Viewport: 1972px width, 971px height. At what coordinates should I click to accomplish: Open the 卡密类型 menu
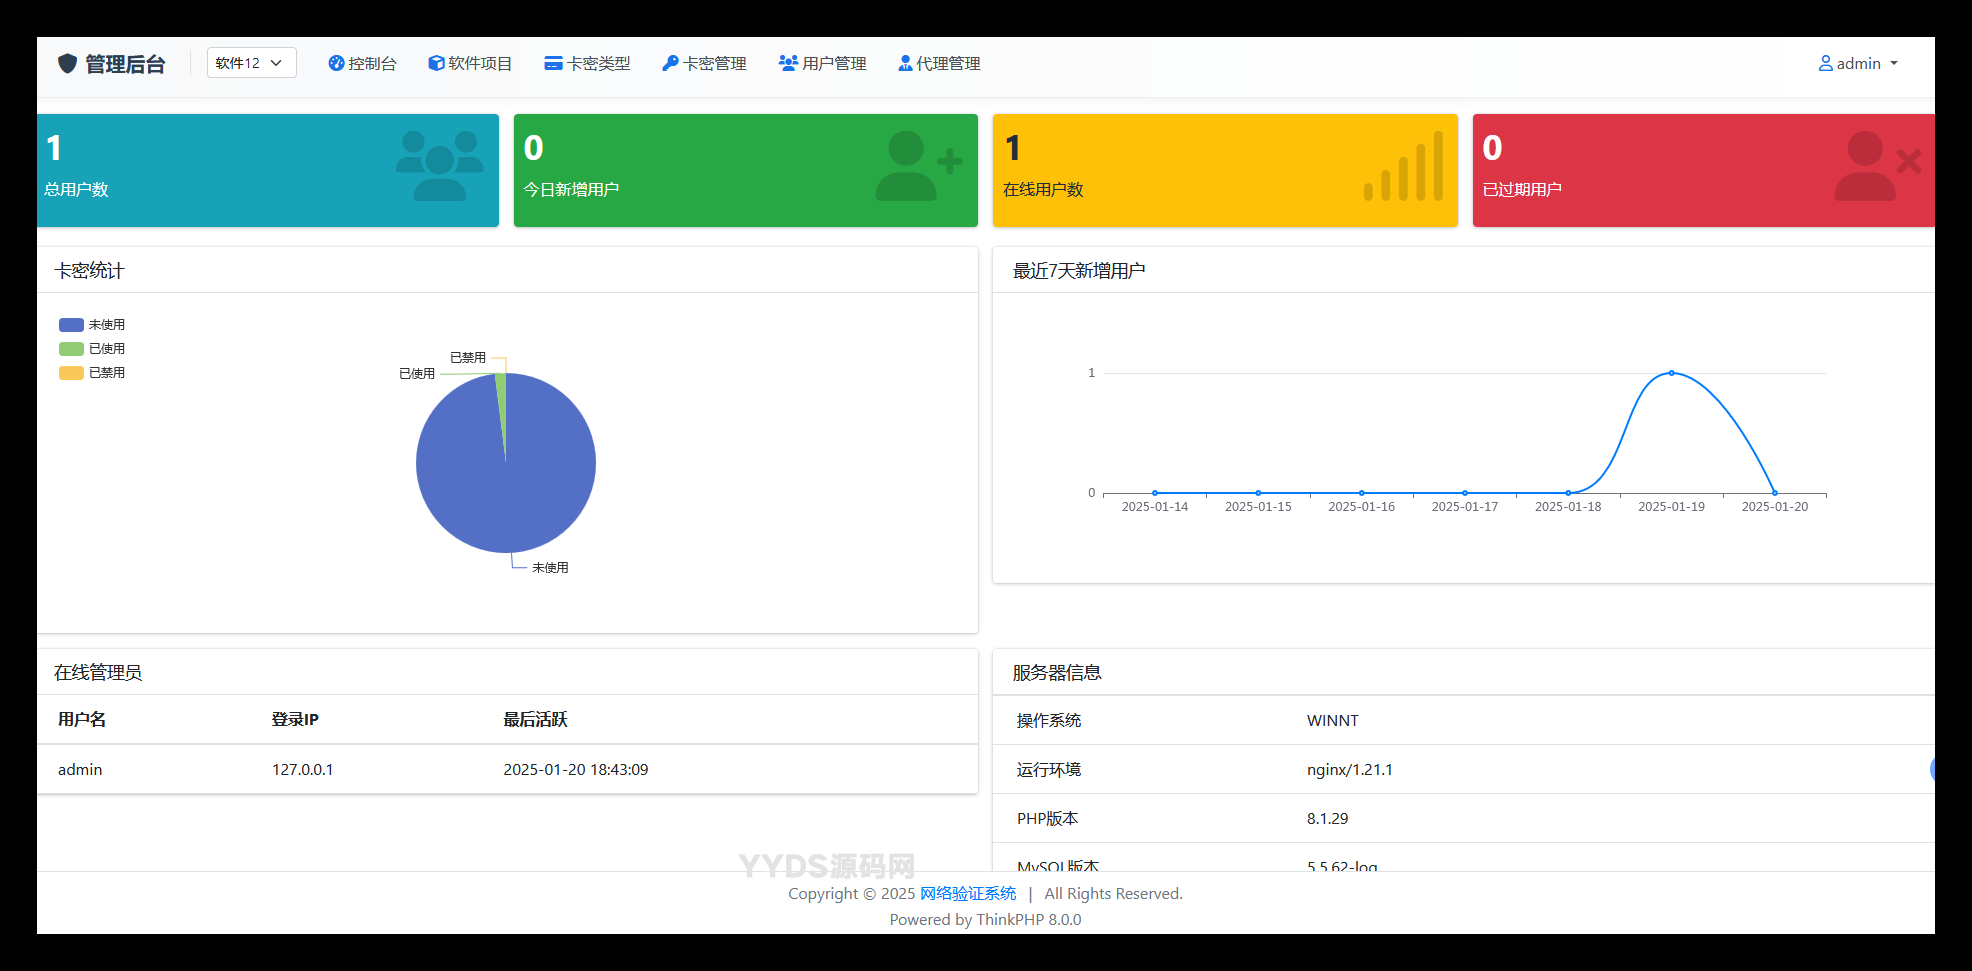(x=588, y=64)
